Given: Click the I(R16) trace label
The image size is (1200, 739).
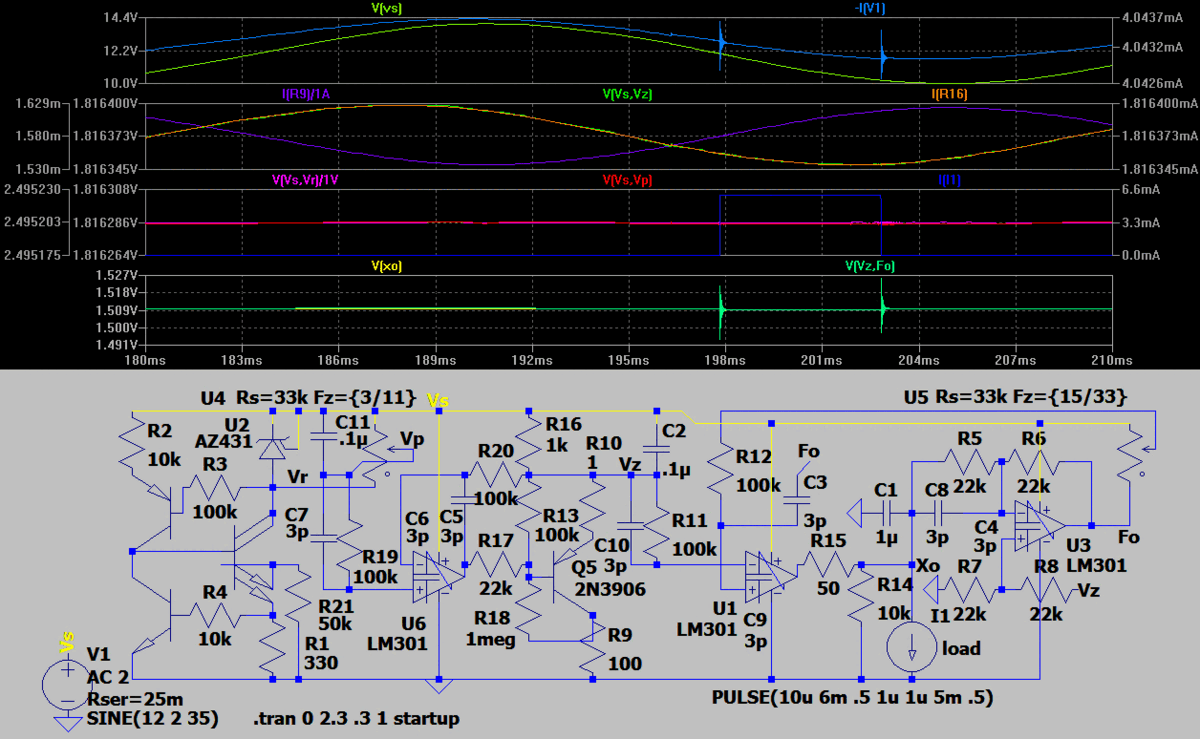Looking at the screenshot, I should click(x=948, y=94).
